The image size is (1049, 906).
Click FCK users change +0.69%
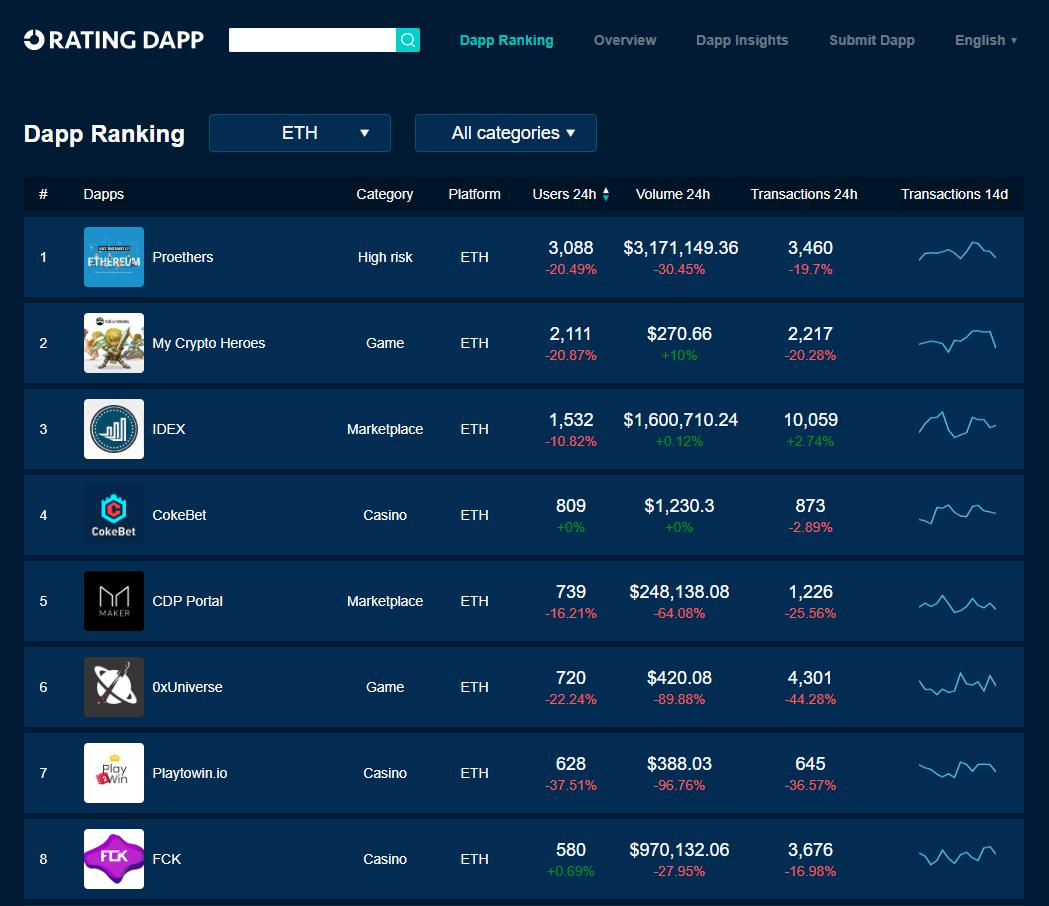click(571, 871)
